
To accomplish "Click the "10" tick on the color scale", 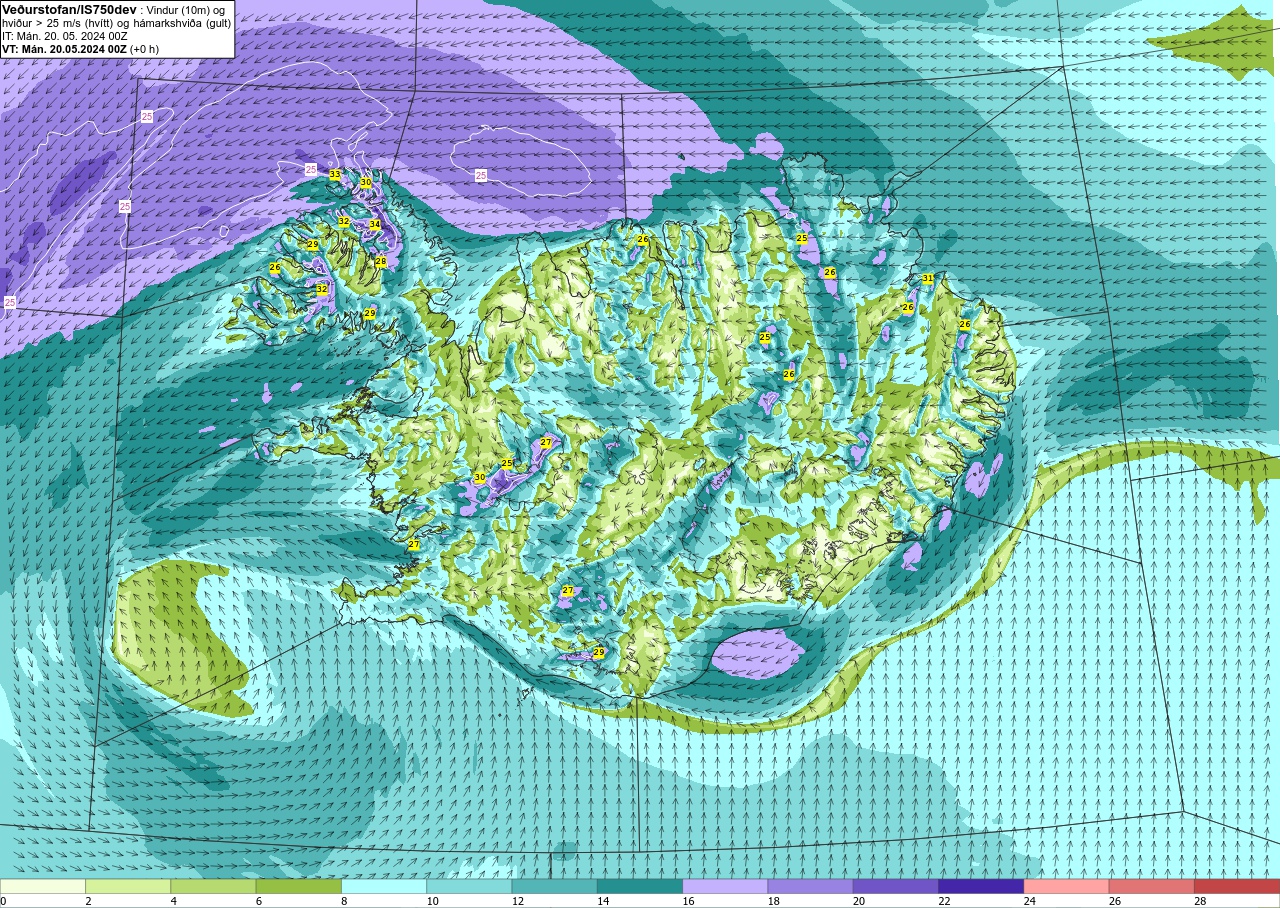I will [431, 901].
